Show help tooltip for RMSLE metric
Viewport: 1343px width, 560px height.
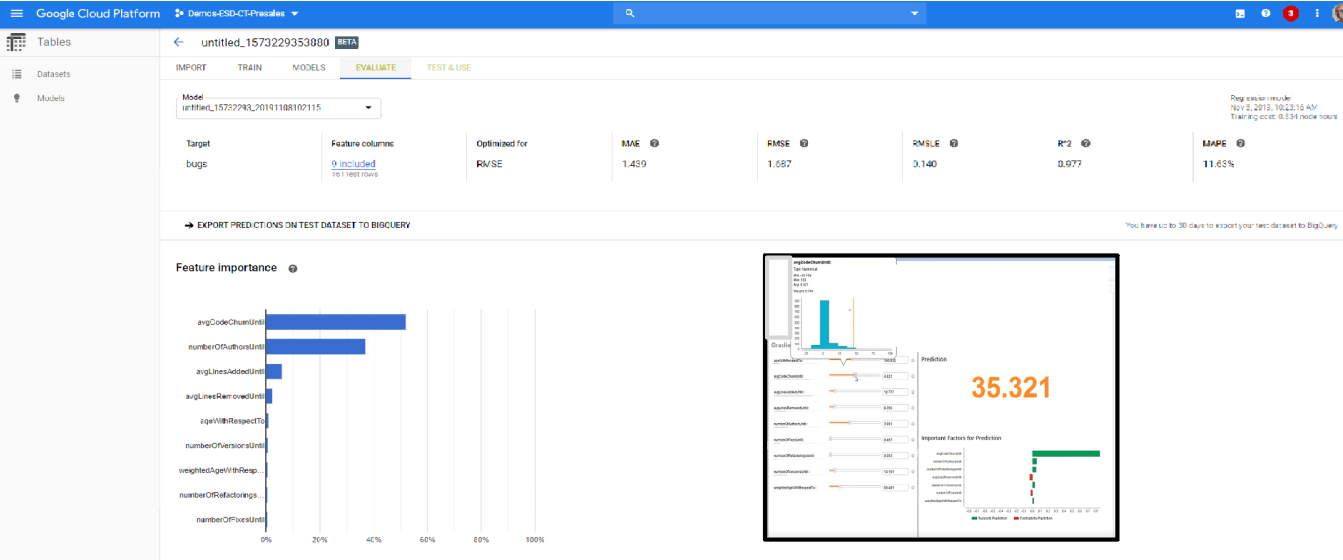(954, 143)
